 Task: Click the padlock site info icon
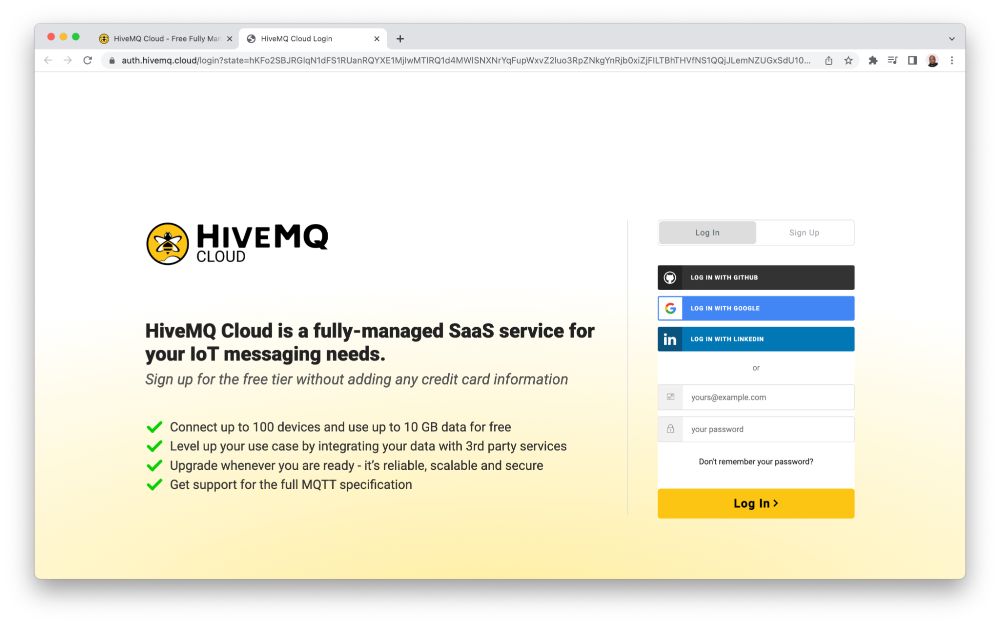point(112,61)
